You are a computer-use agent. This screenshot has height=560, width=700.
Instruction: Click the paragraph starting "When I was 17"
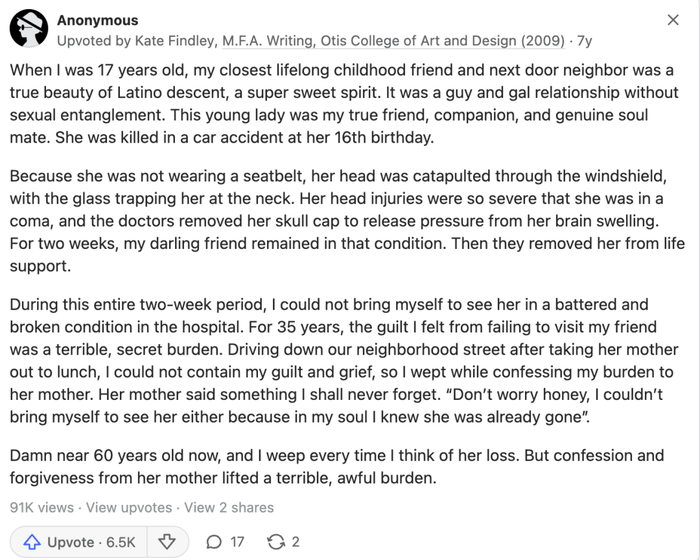point(340,104)
